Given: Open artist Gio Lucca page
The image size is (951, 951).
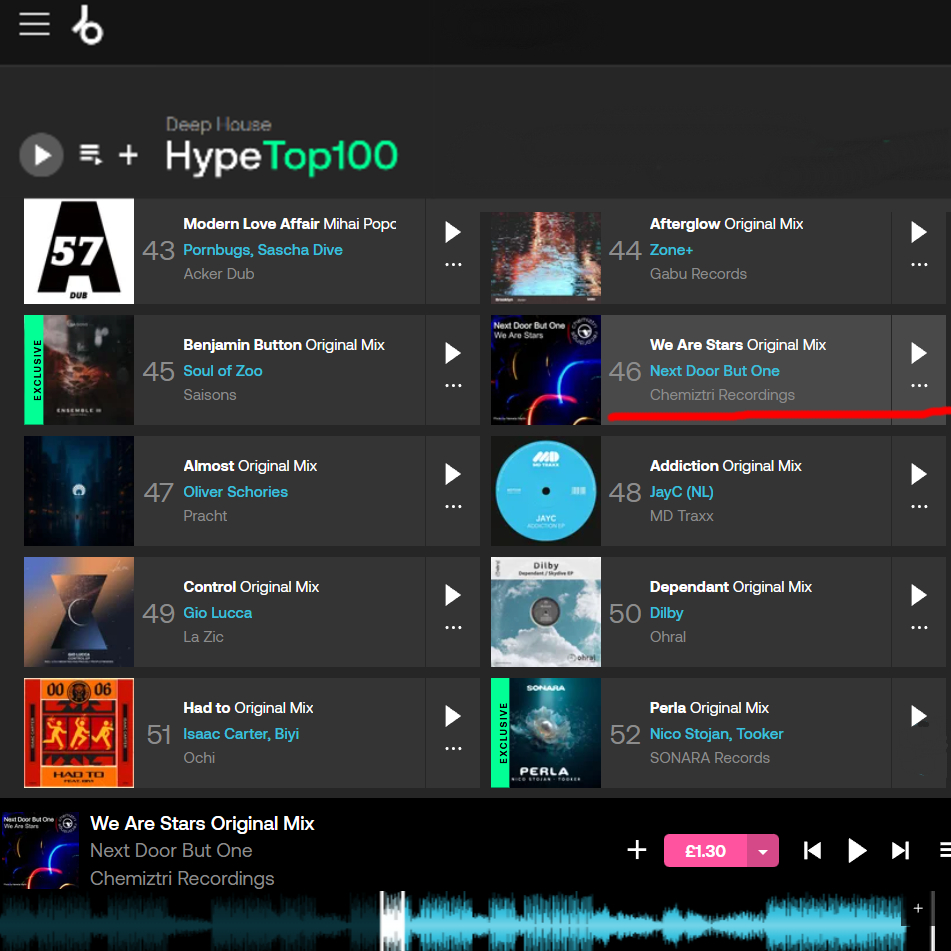Looking at the screenshot, I should (218, 613).
